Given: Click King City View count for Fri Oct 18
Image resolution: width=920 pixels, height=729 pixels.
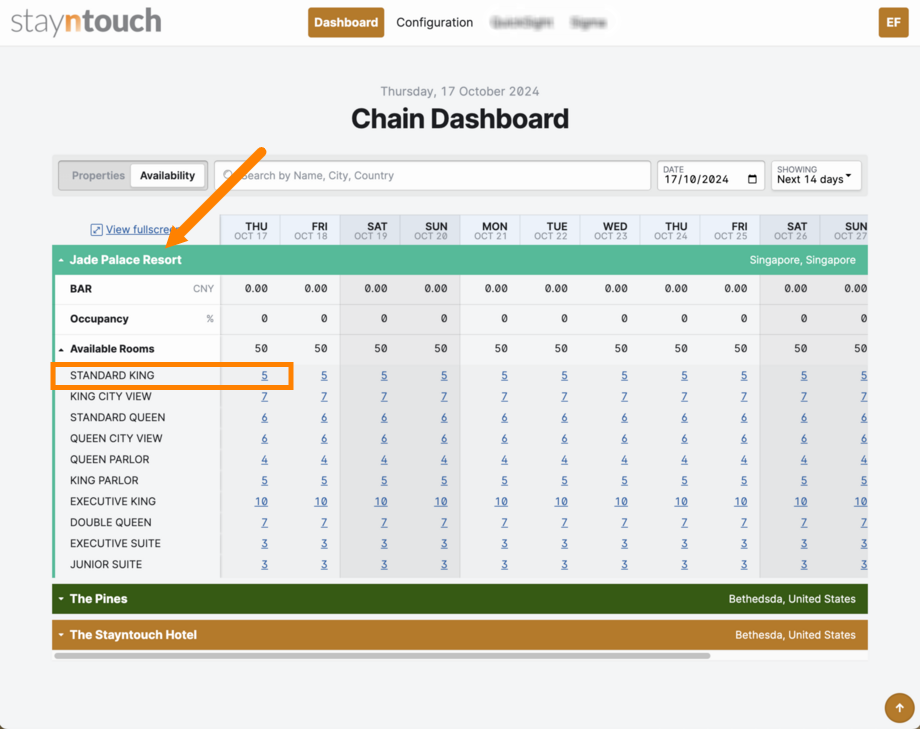Looking at the screenshot, I should click(x=324, y=397).
